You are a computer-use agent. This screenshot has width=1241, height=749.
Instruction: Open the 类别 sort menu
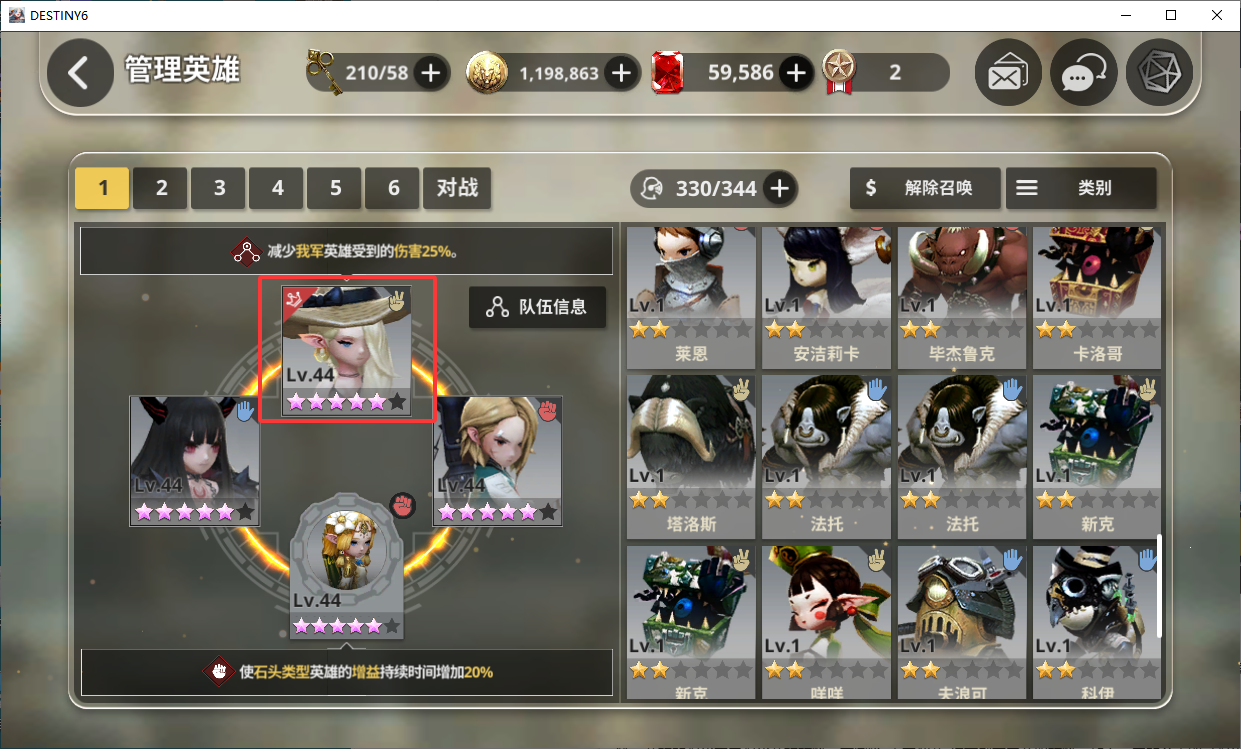[x=1080, y=188]
